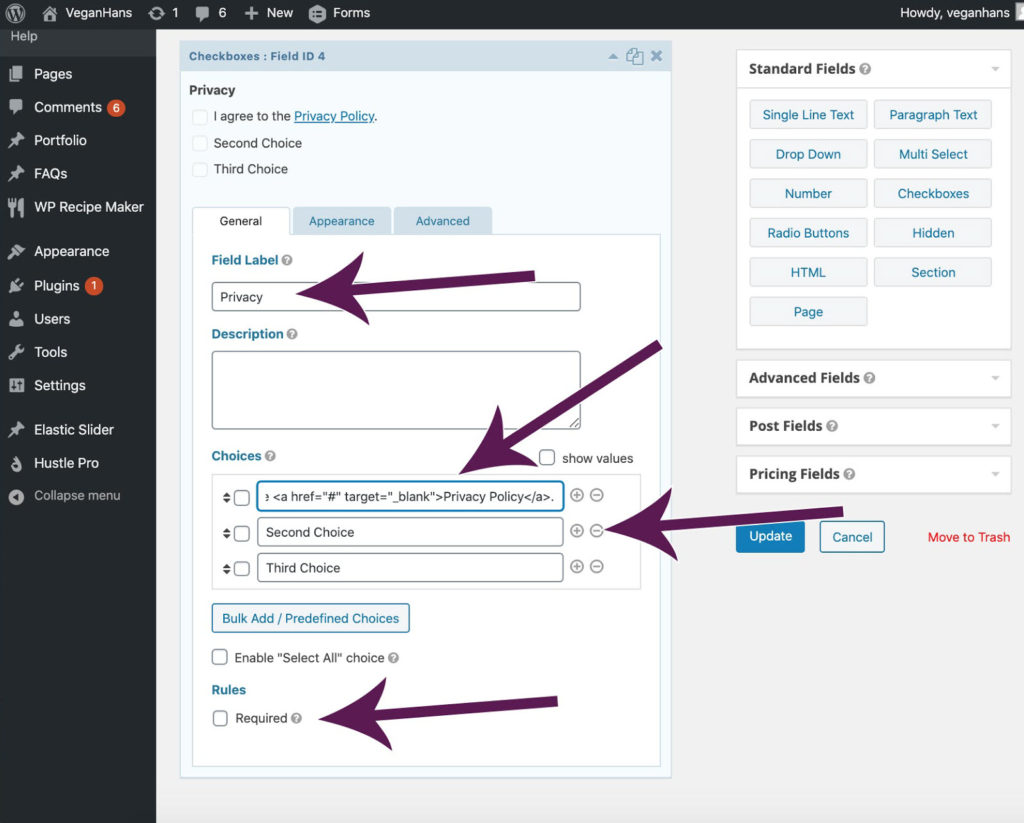The image size is (1024, 823).
Task: Click the Update button to save
Action: [770, 537]
